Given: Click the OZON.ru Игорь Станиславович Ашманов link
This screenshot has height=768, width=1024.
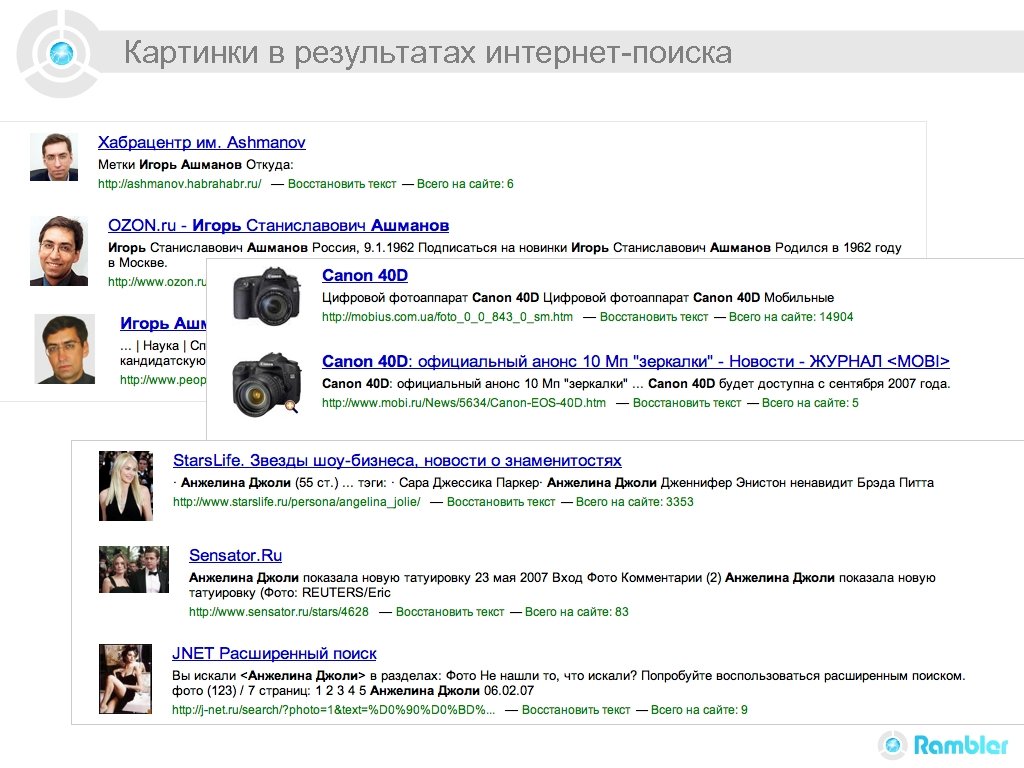Looking at the screenshot, I should click(278, 225).
